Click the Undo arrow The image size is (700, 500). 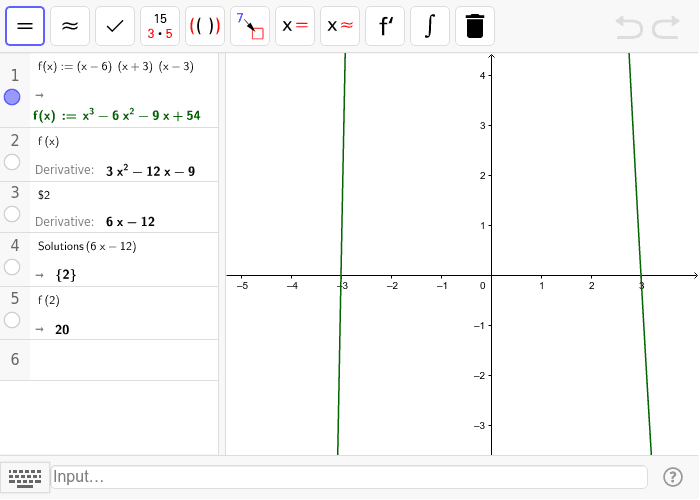coord(629,27)
